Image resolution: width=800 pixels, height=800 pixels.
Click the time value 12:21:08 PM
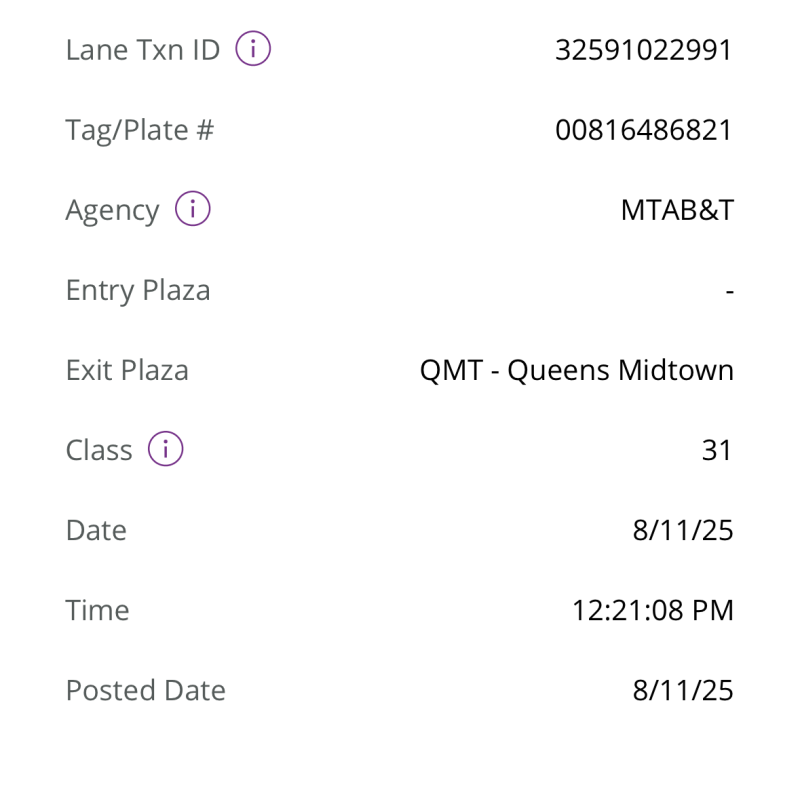(652, 610)
